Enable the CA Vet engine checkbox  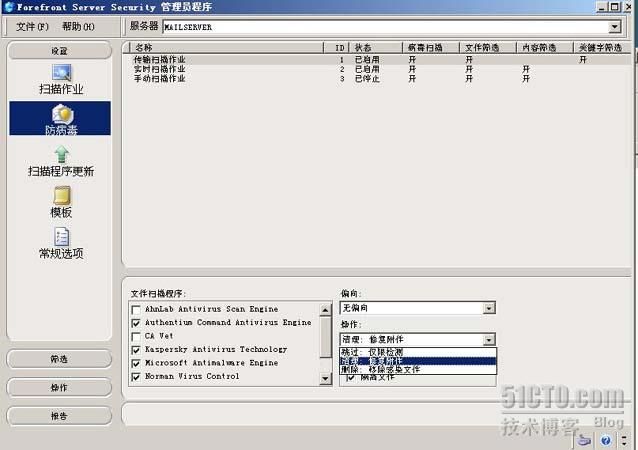click(x=136, y=337)
